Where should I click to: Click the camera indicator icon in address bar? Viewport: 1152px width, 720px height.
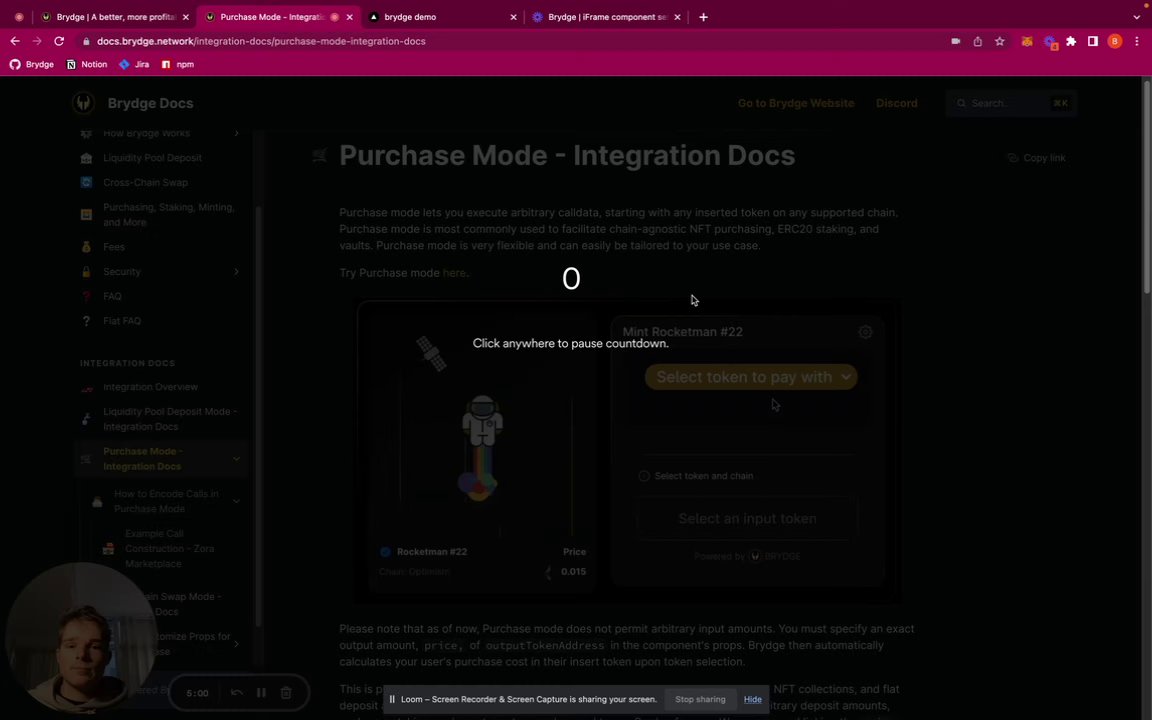[955, 41]
